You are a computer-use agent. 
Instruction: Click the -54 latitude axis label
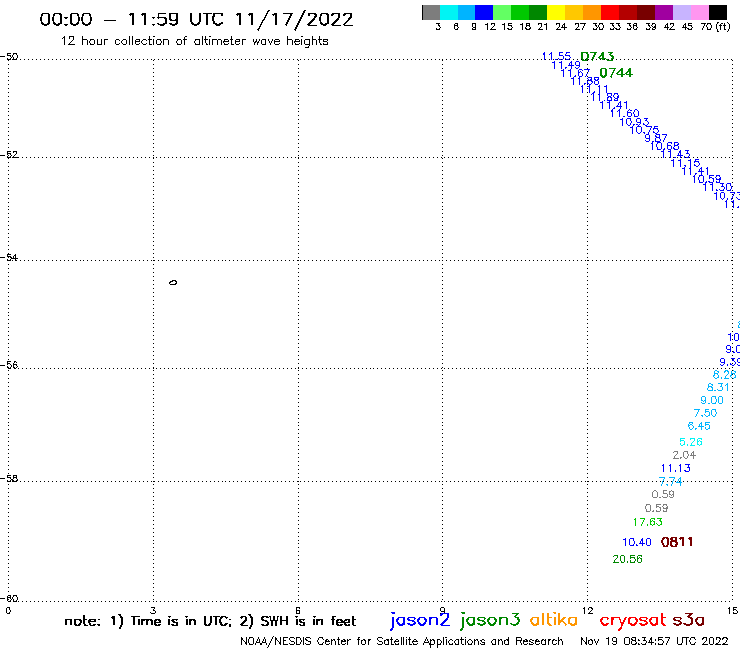[9, 258]
